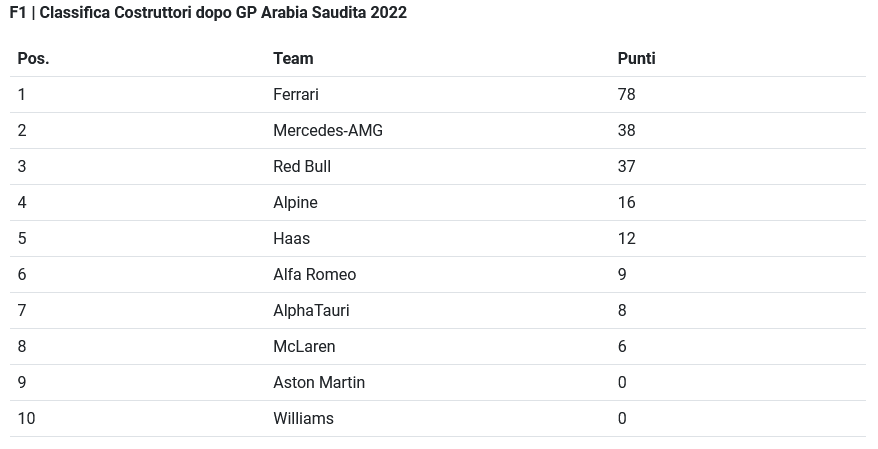Click the Williams team name
Image resolution: width=878 pixels, height=449 pixels.
303,418
